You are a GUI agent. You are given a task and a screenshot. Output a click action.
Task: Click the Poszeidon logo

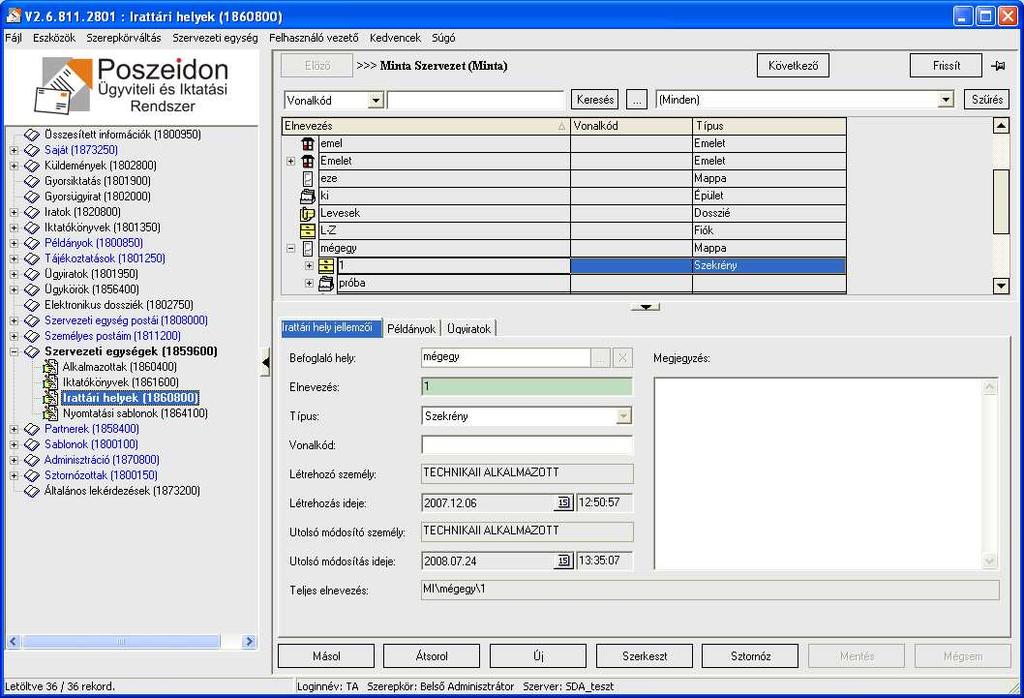tap(131, 86)
